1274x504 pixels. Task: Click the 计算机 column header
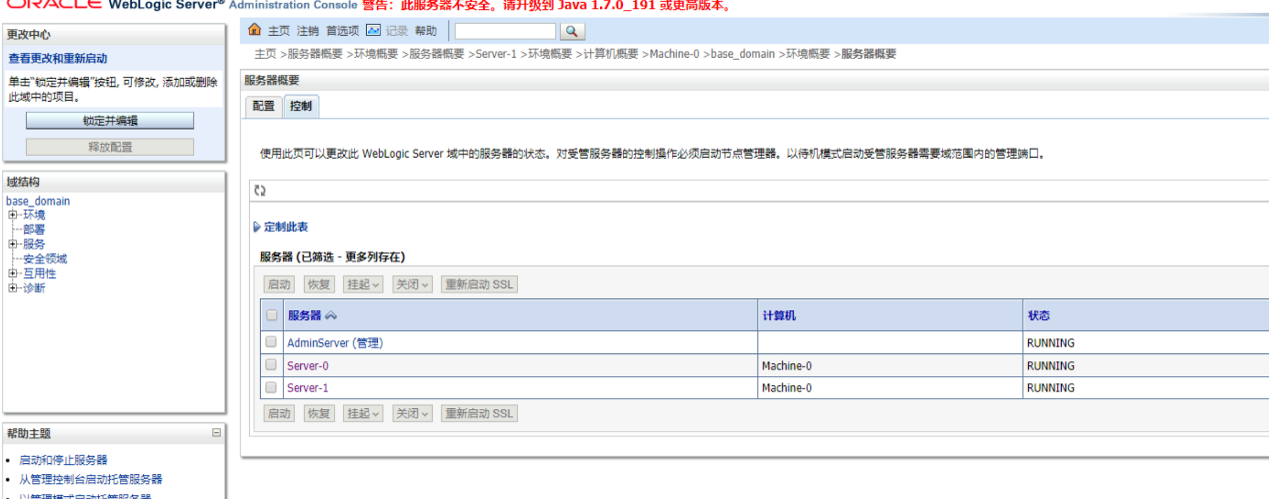point(779,316)
